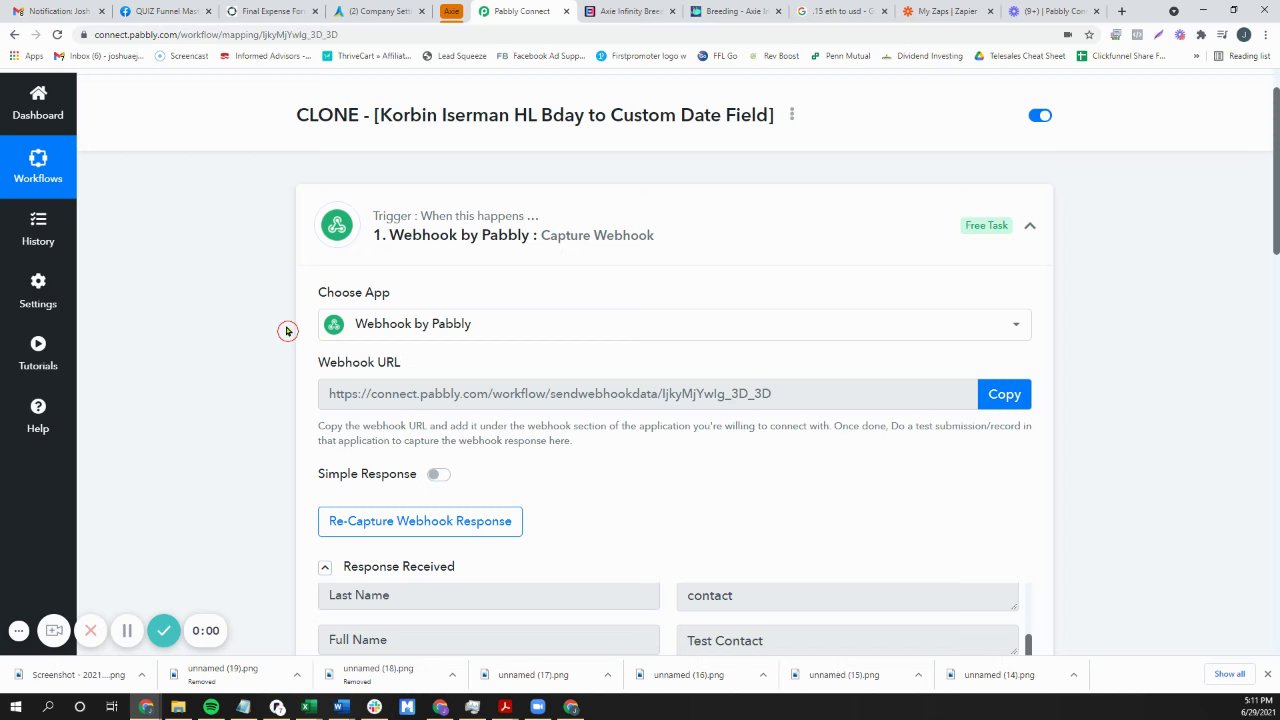Open the Lead Squeeze bookmark

point(454,56)
